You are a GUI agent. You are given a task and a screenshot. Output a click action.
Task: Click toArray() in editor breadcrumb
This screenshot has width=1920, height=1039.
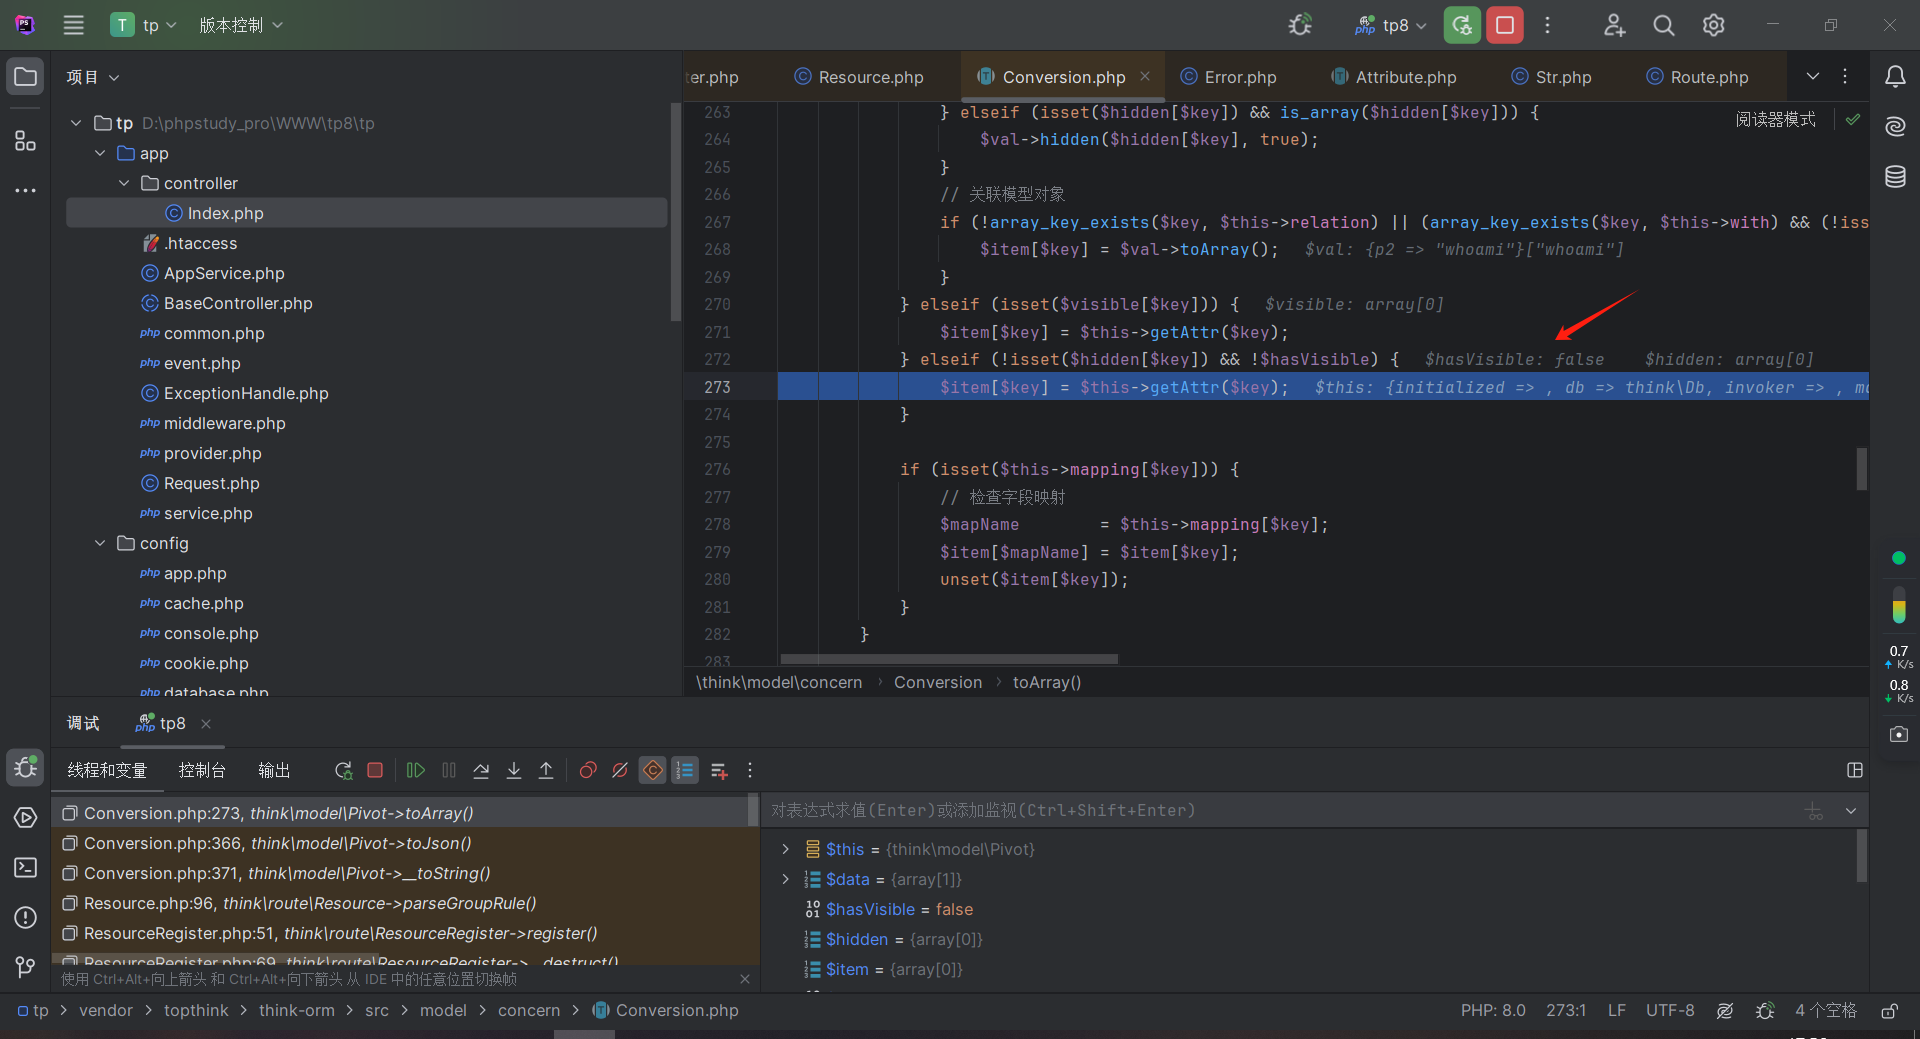1046,682
